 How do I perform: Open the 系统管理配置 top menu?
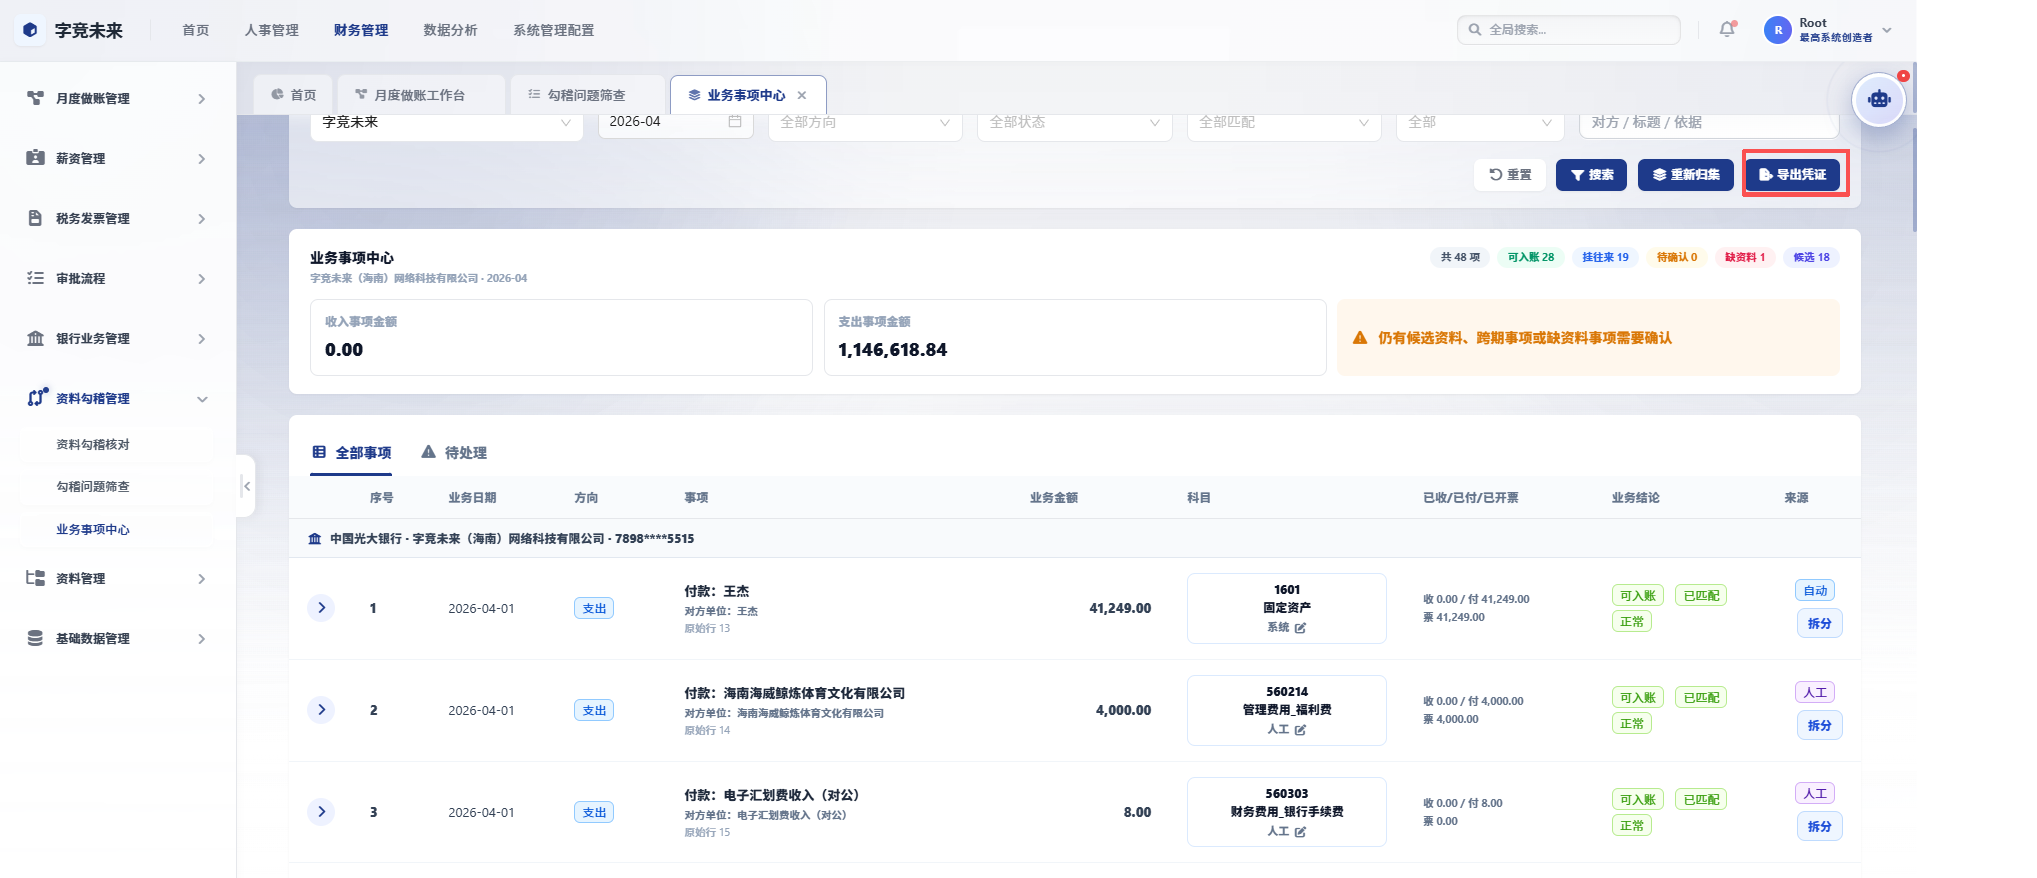coord(554,30)
